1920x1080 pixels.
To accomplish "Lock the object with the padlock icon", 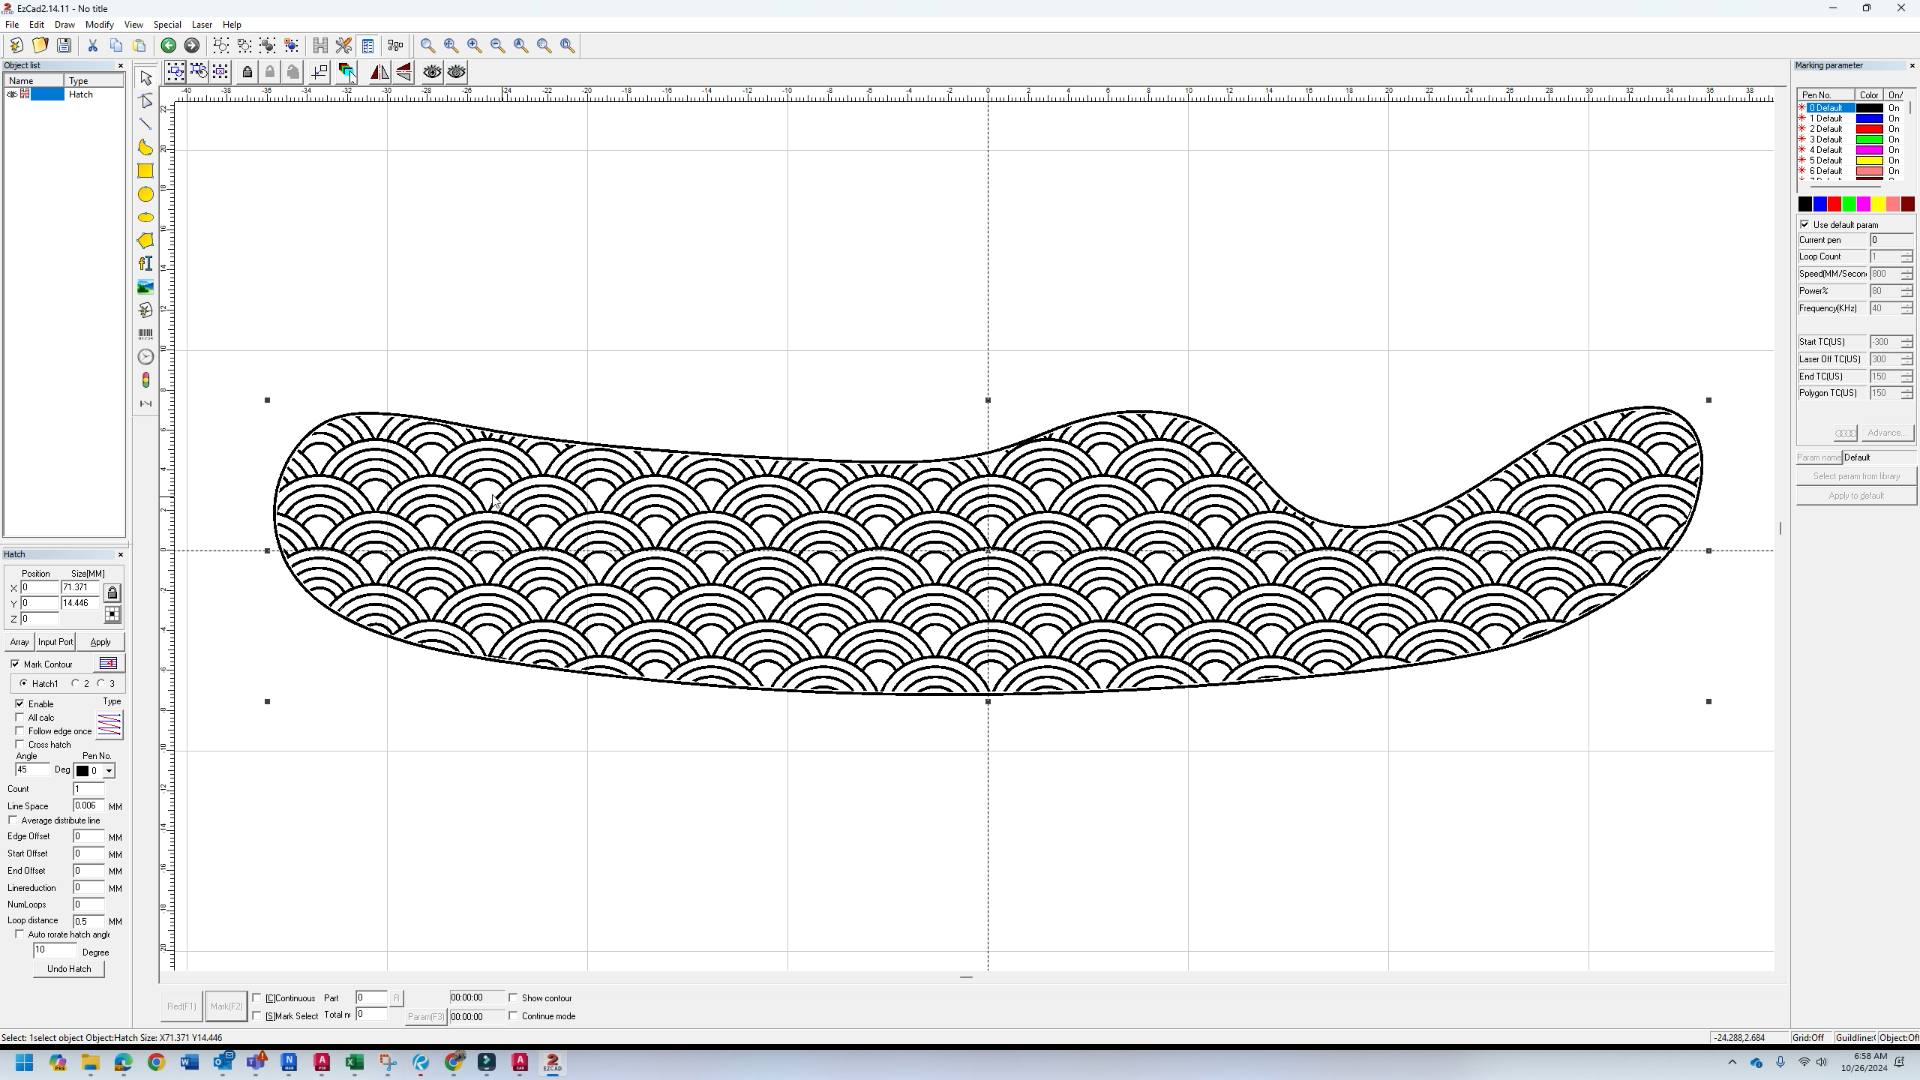I will 248,72.
